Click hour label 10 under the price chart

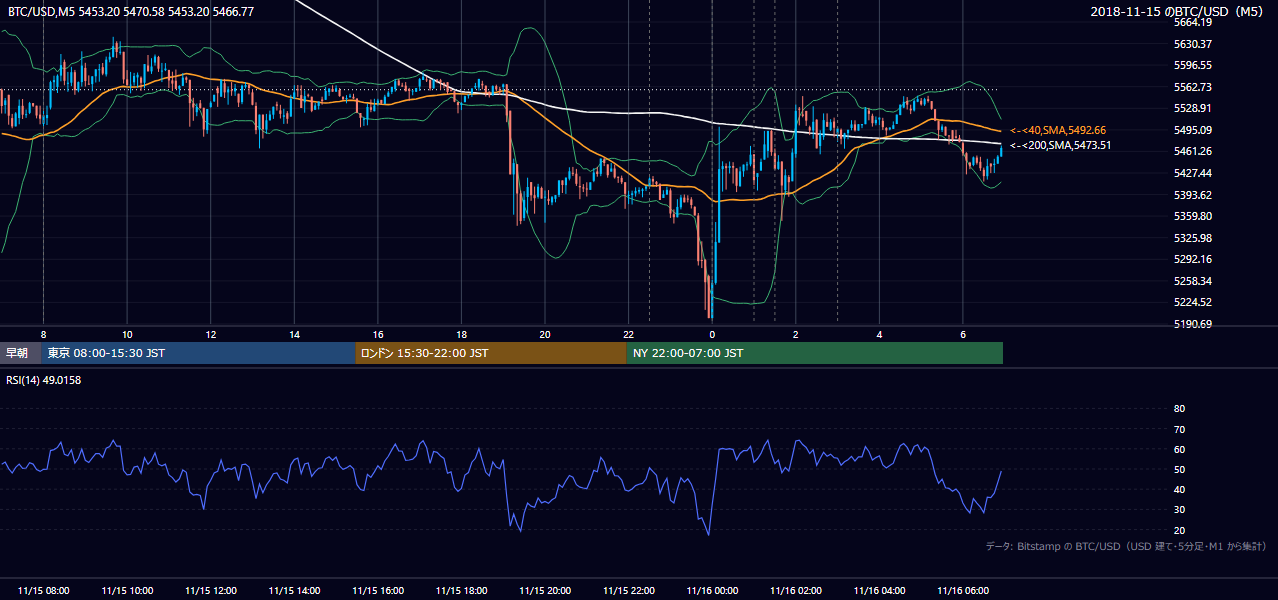coord(127,334)
